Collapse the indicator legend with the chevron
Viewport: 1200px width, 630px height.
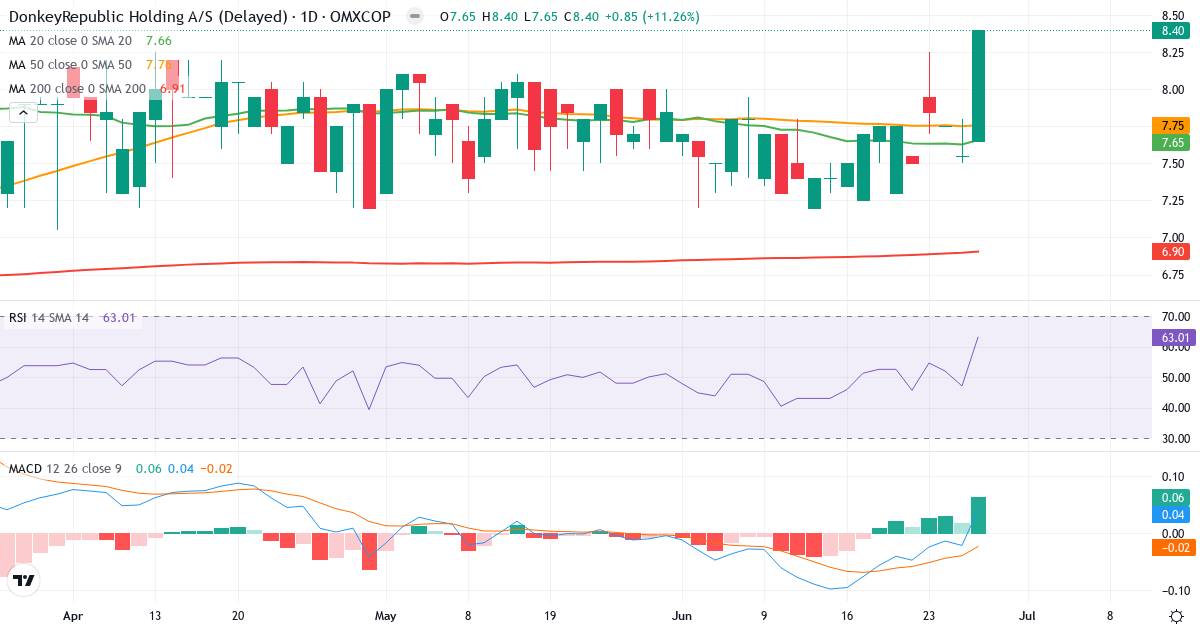coord(23,114)
